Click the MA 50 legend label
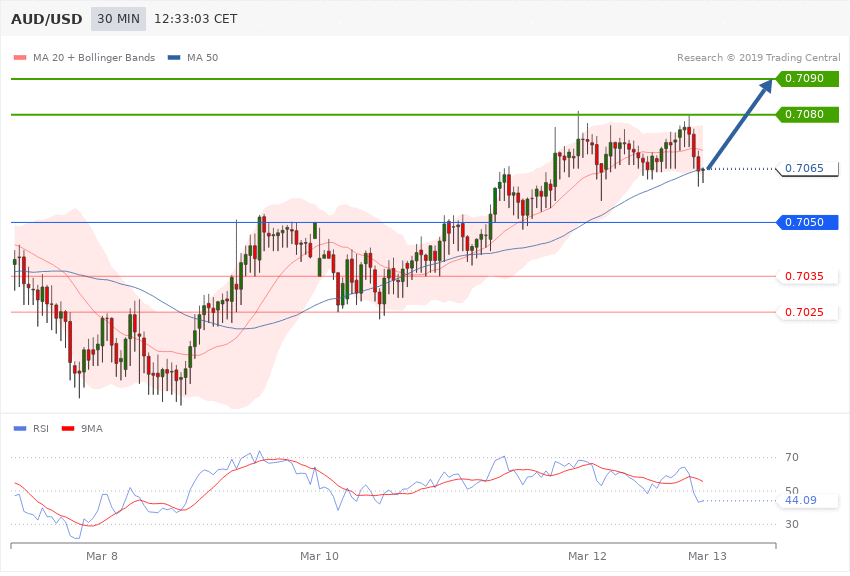 (202, 57)
